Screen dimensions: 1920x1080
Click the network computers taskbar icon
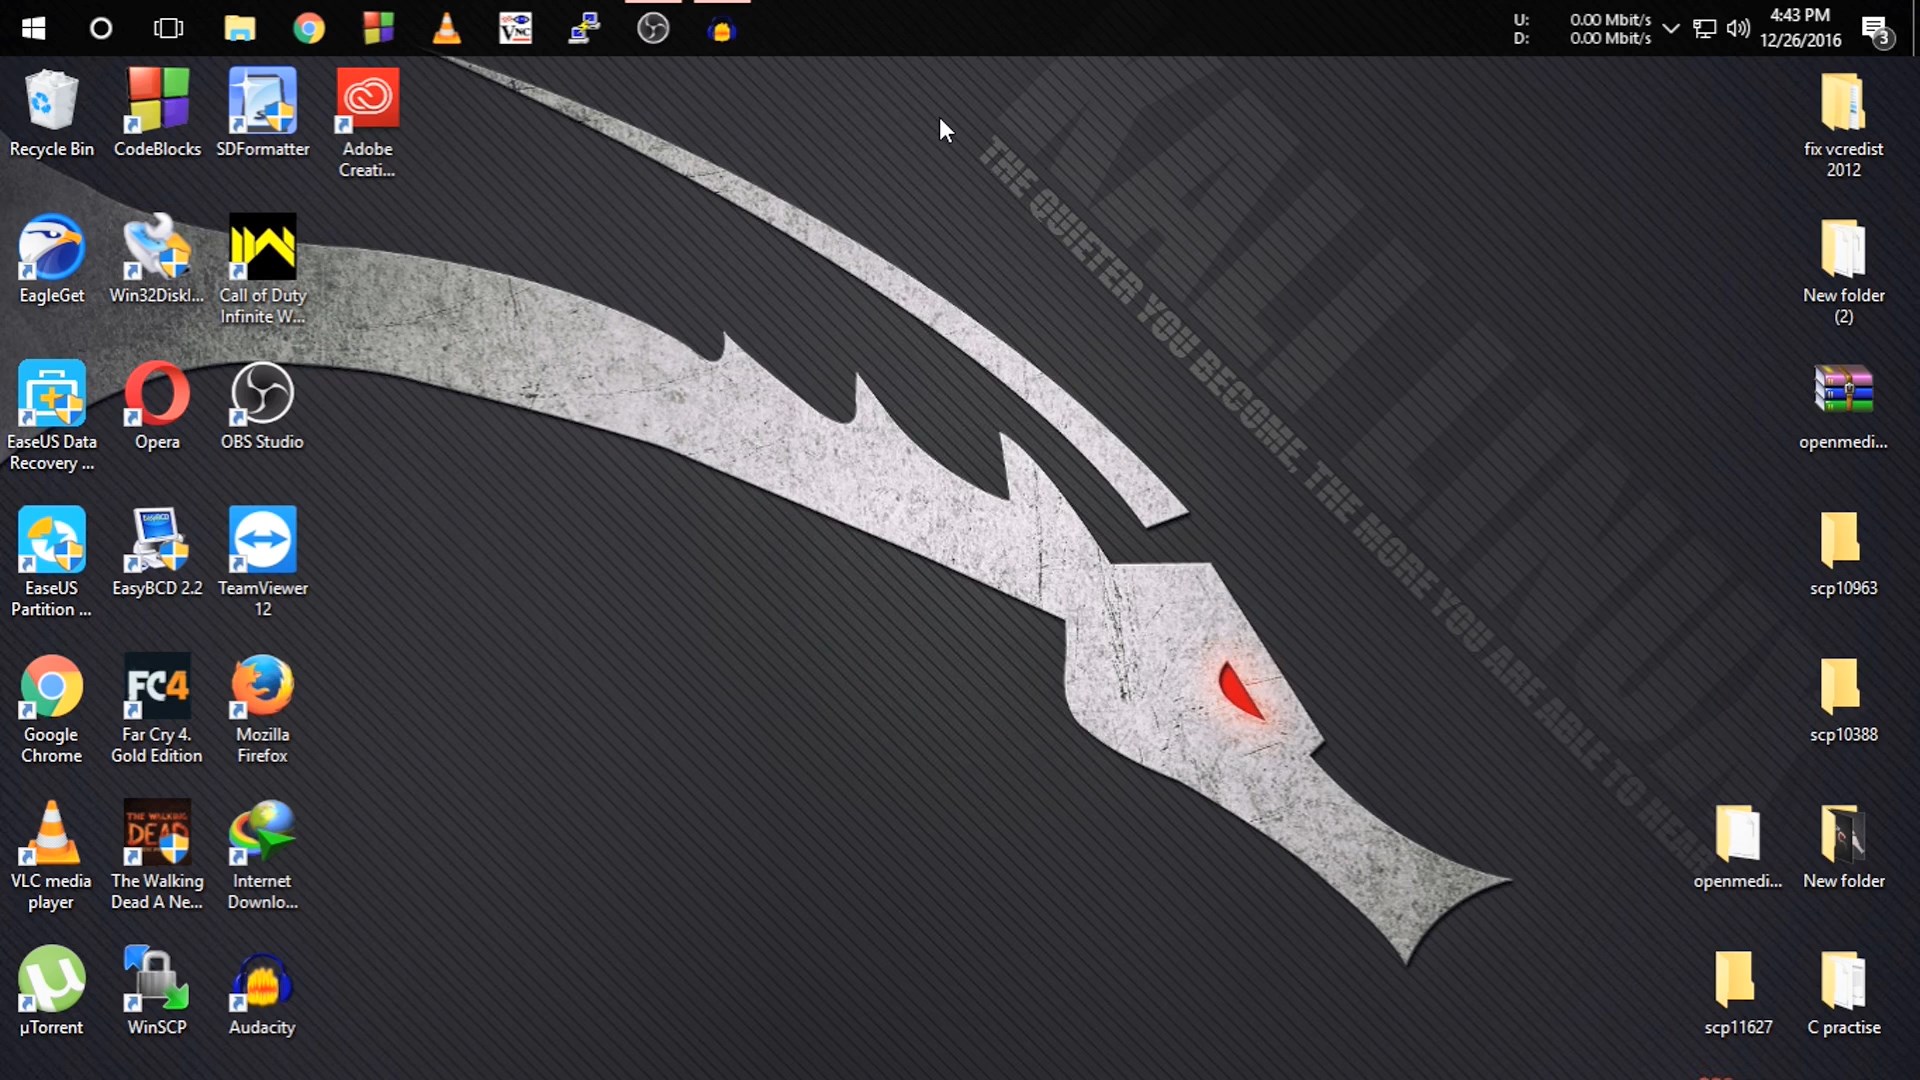(584, 28)
